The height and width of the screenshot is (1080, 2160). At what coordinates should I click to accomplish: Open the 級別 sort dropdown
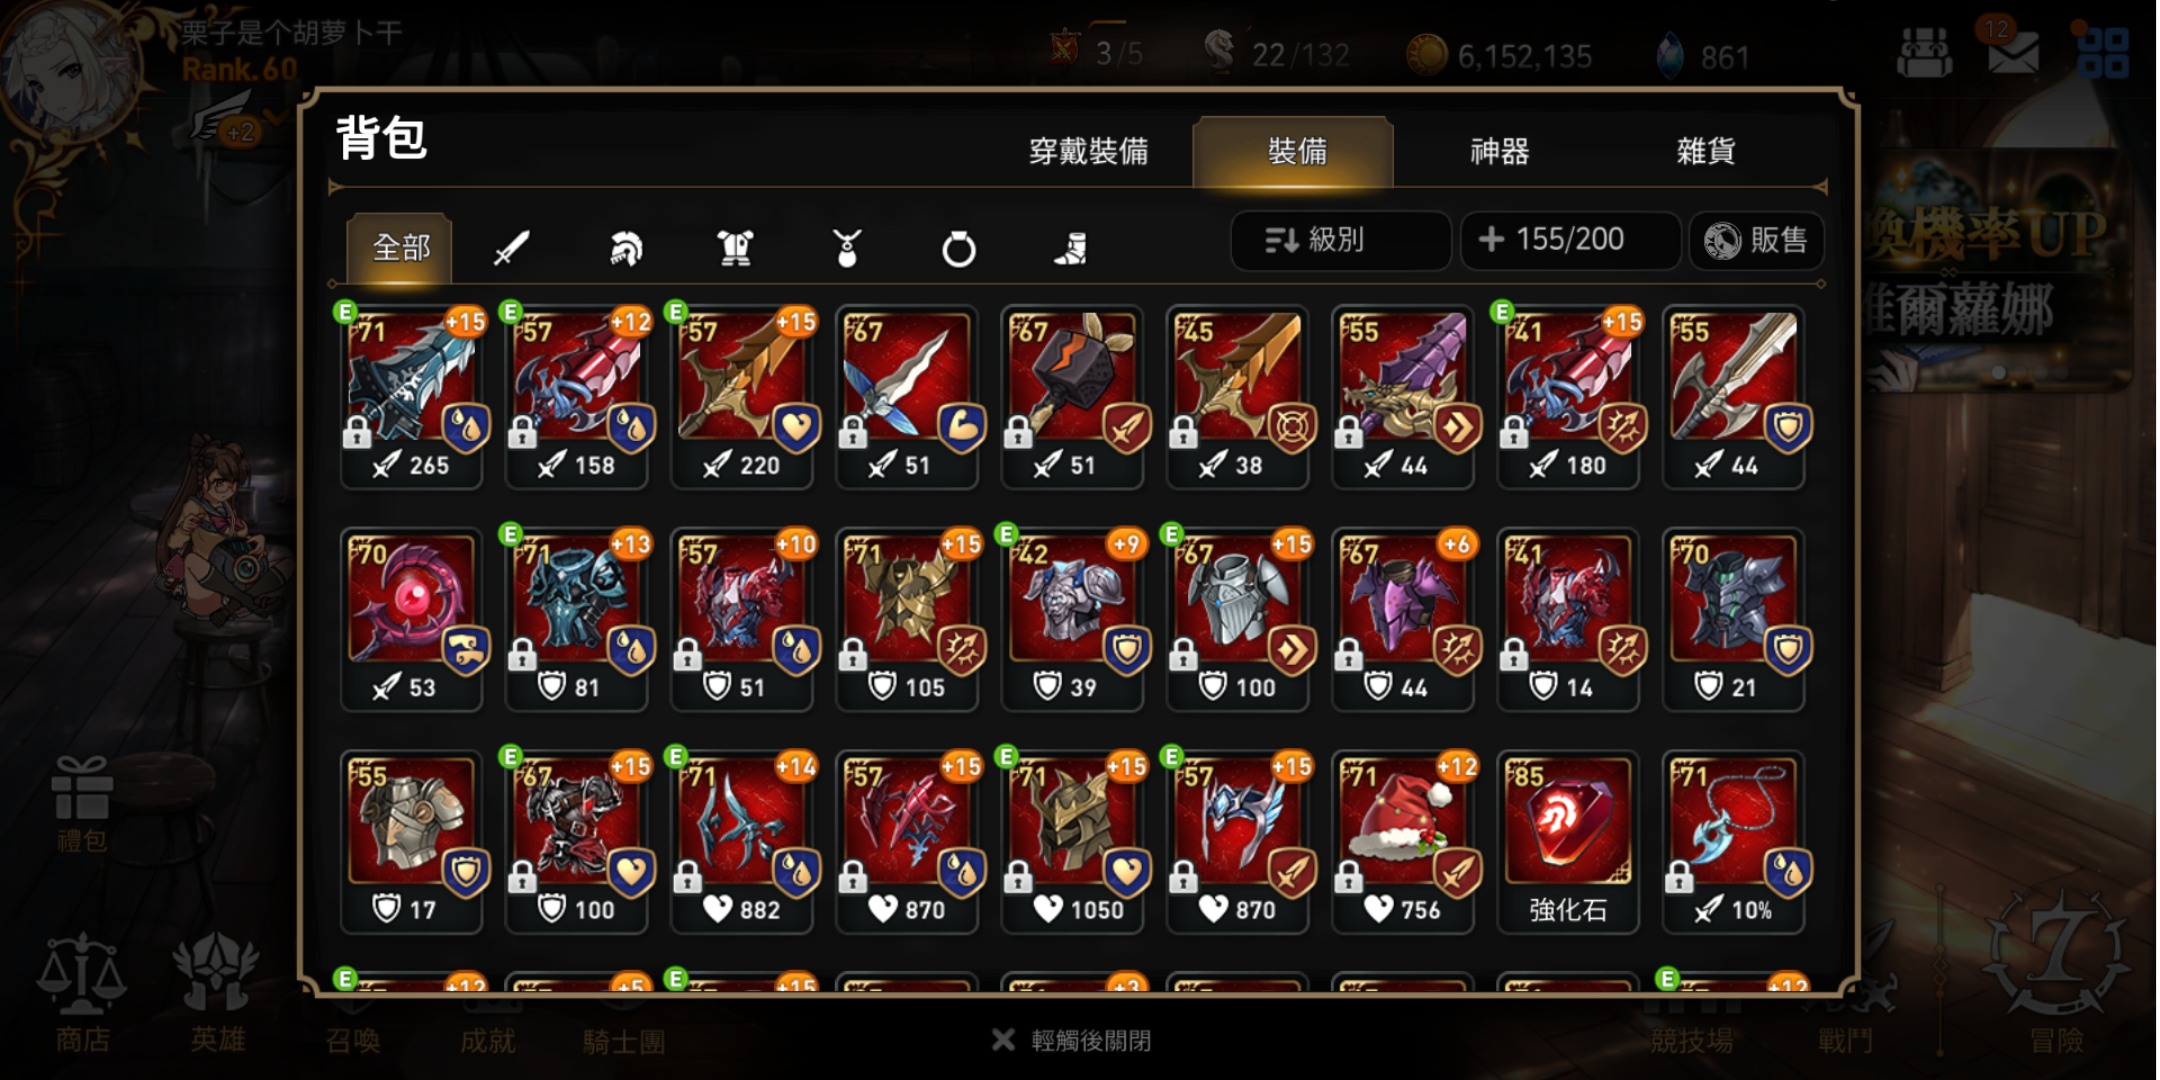[1340, 240]
